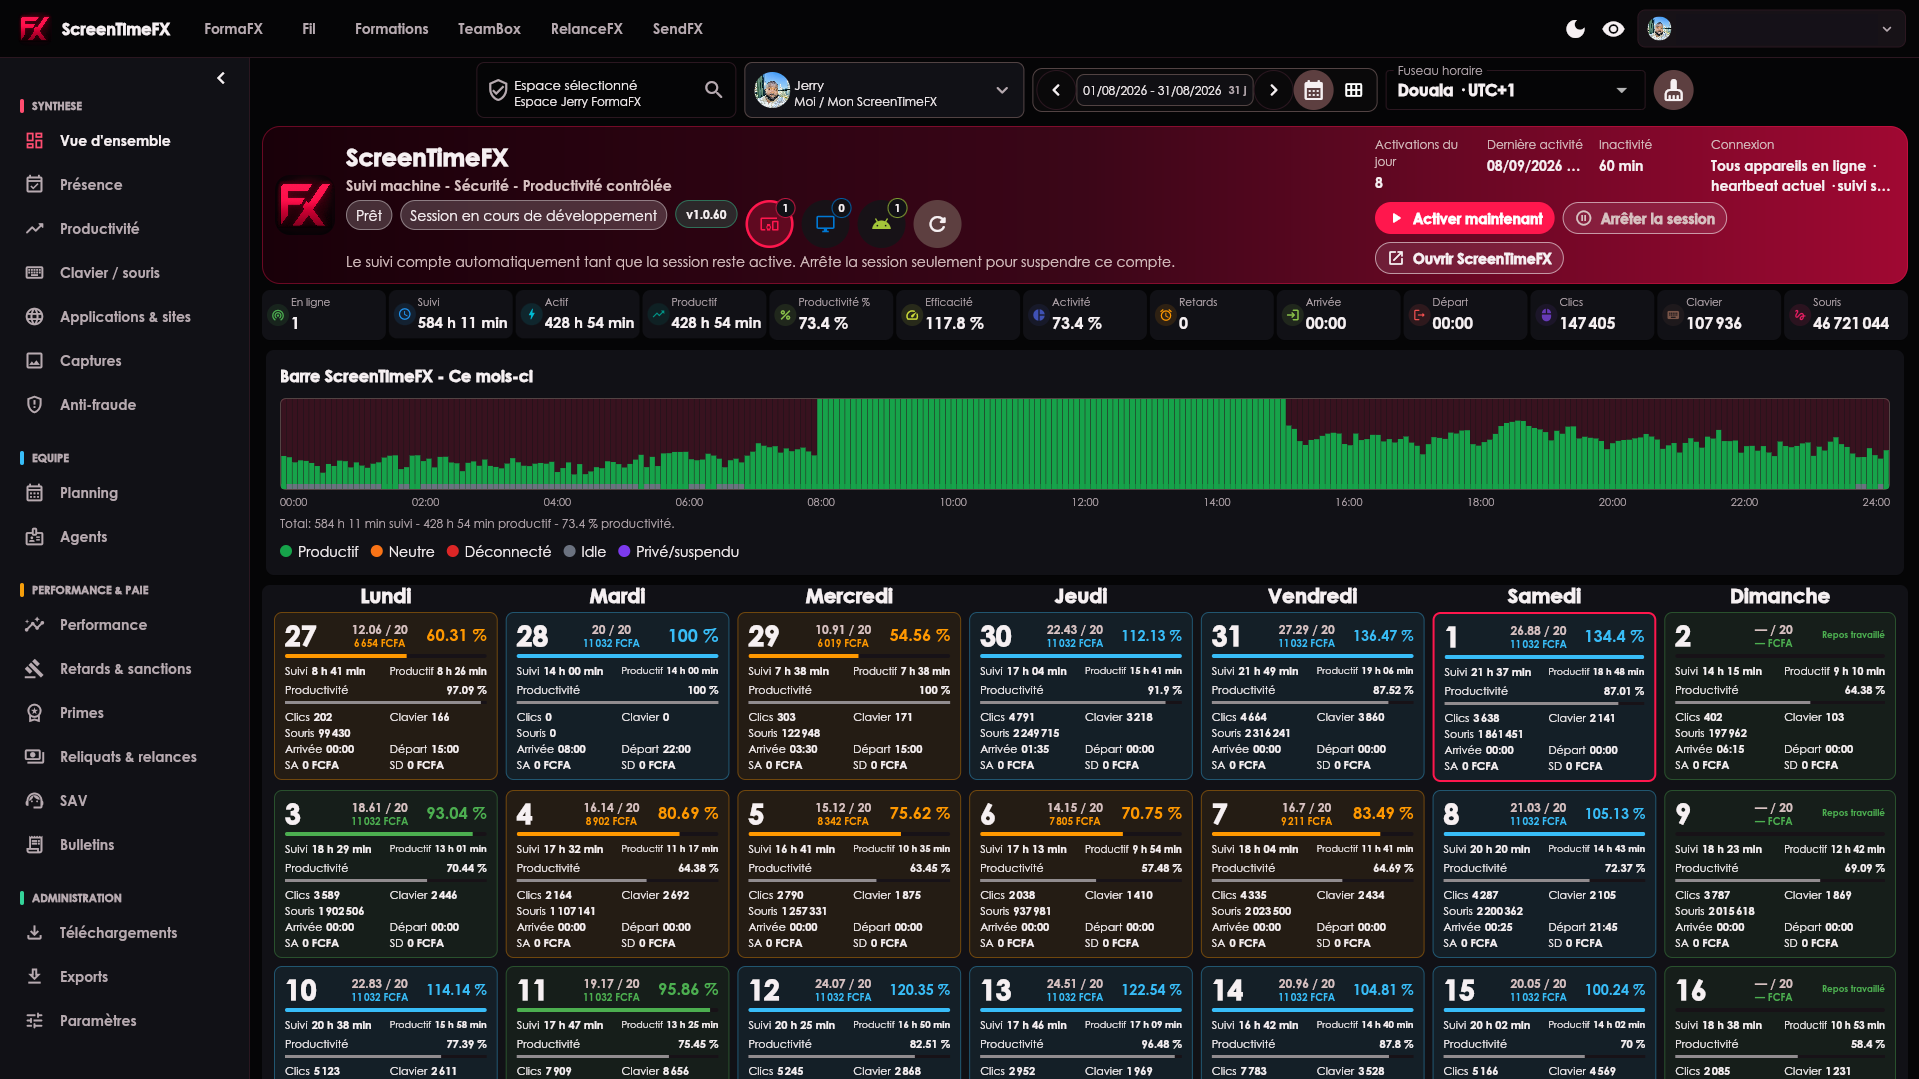Toggle dark mode moon icon
1919x1079 pixels.
coord(1575,29)
